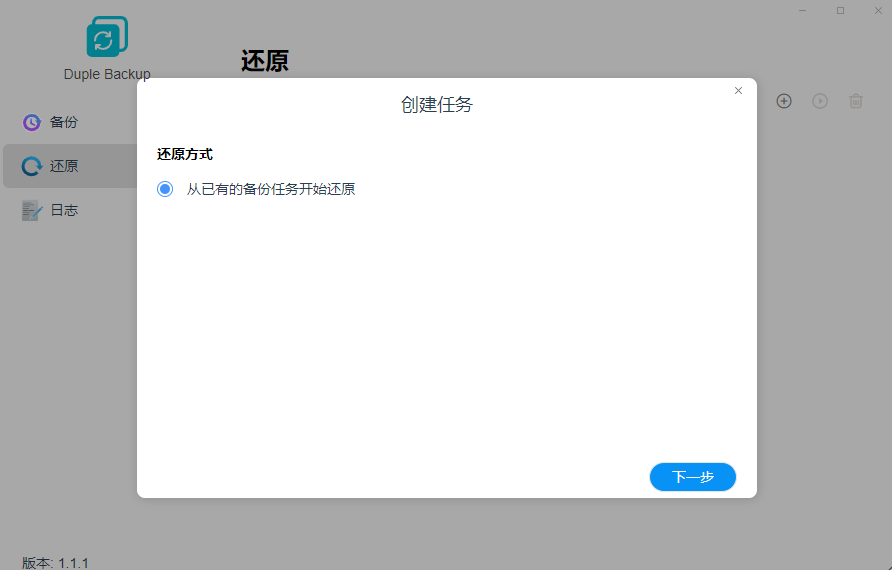Image resolution: width=892 pixels, height=570 pixels.
Task: Open the 日志 sidebar tab
Action: tap(64, 210)
